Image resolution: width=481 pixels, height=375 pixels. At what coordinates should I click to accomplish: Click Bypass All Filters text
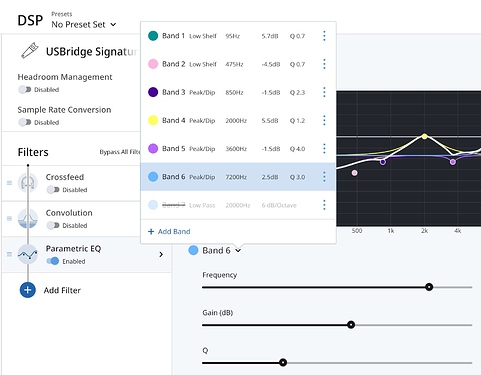pyautogui.click(x=120, y=152)
